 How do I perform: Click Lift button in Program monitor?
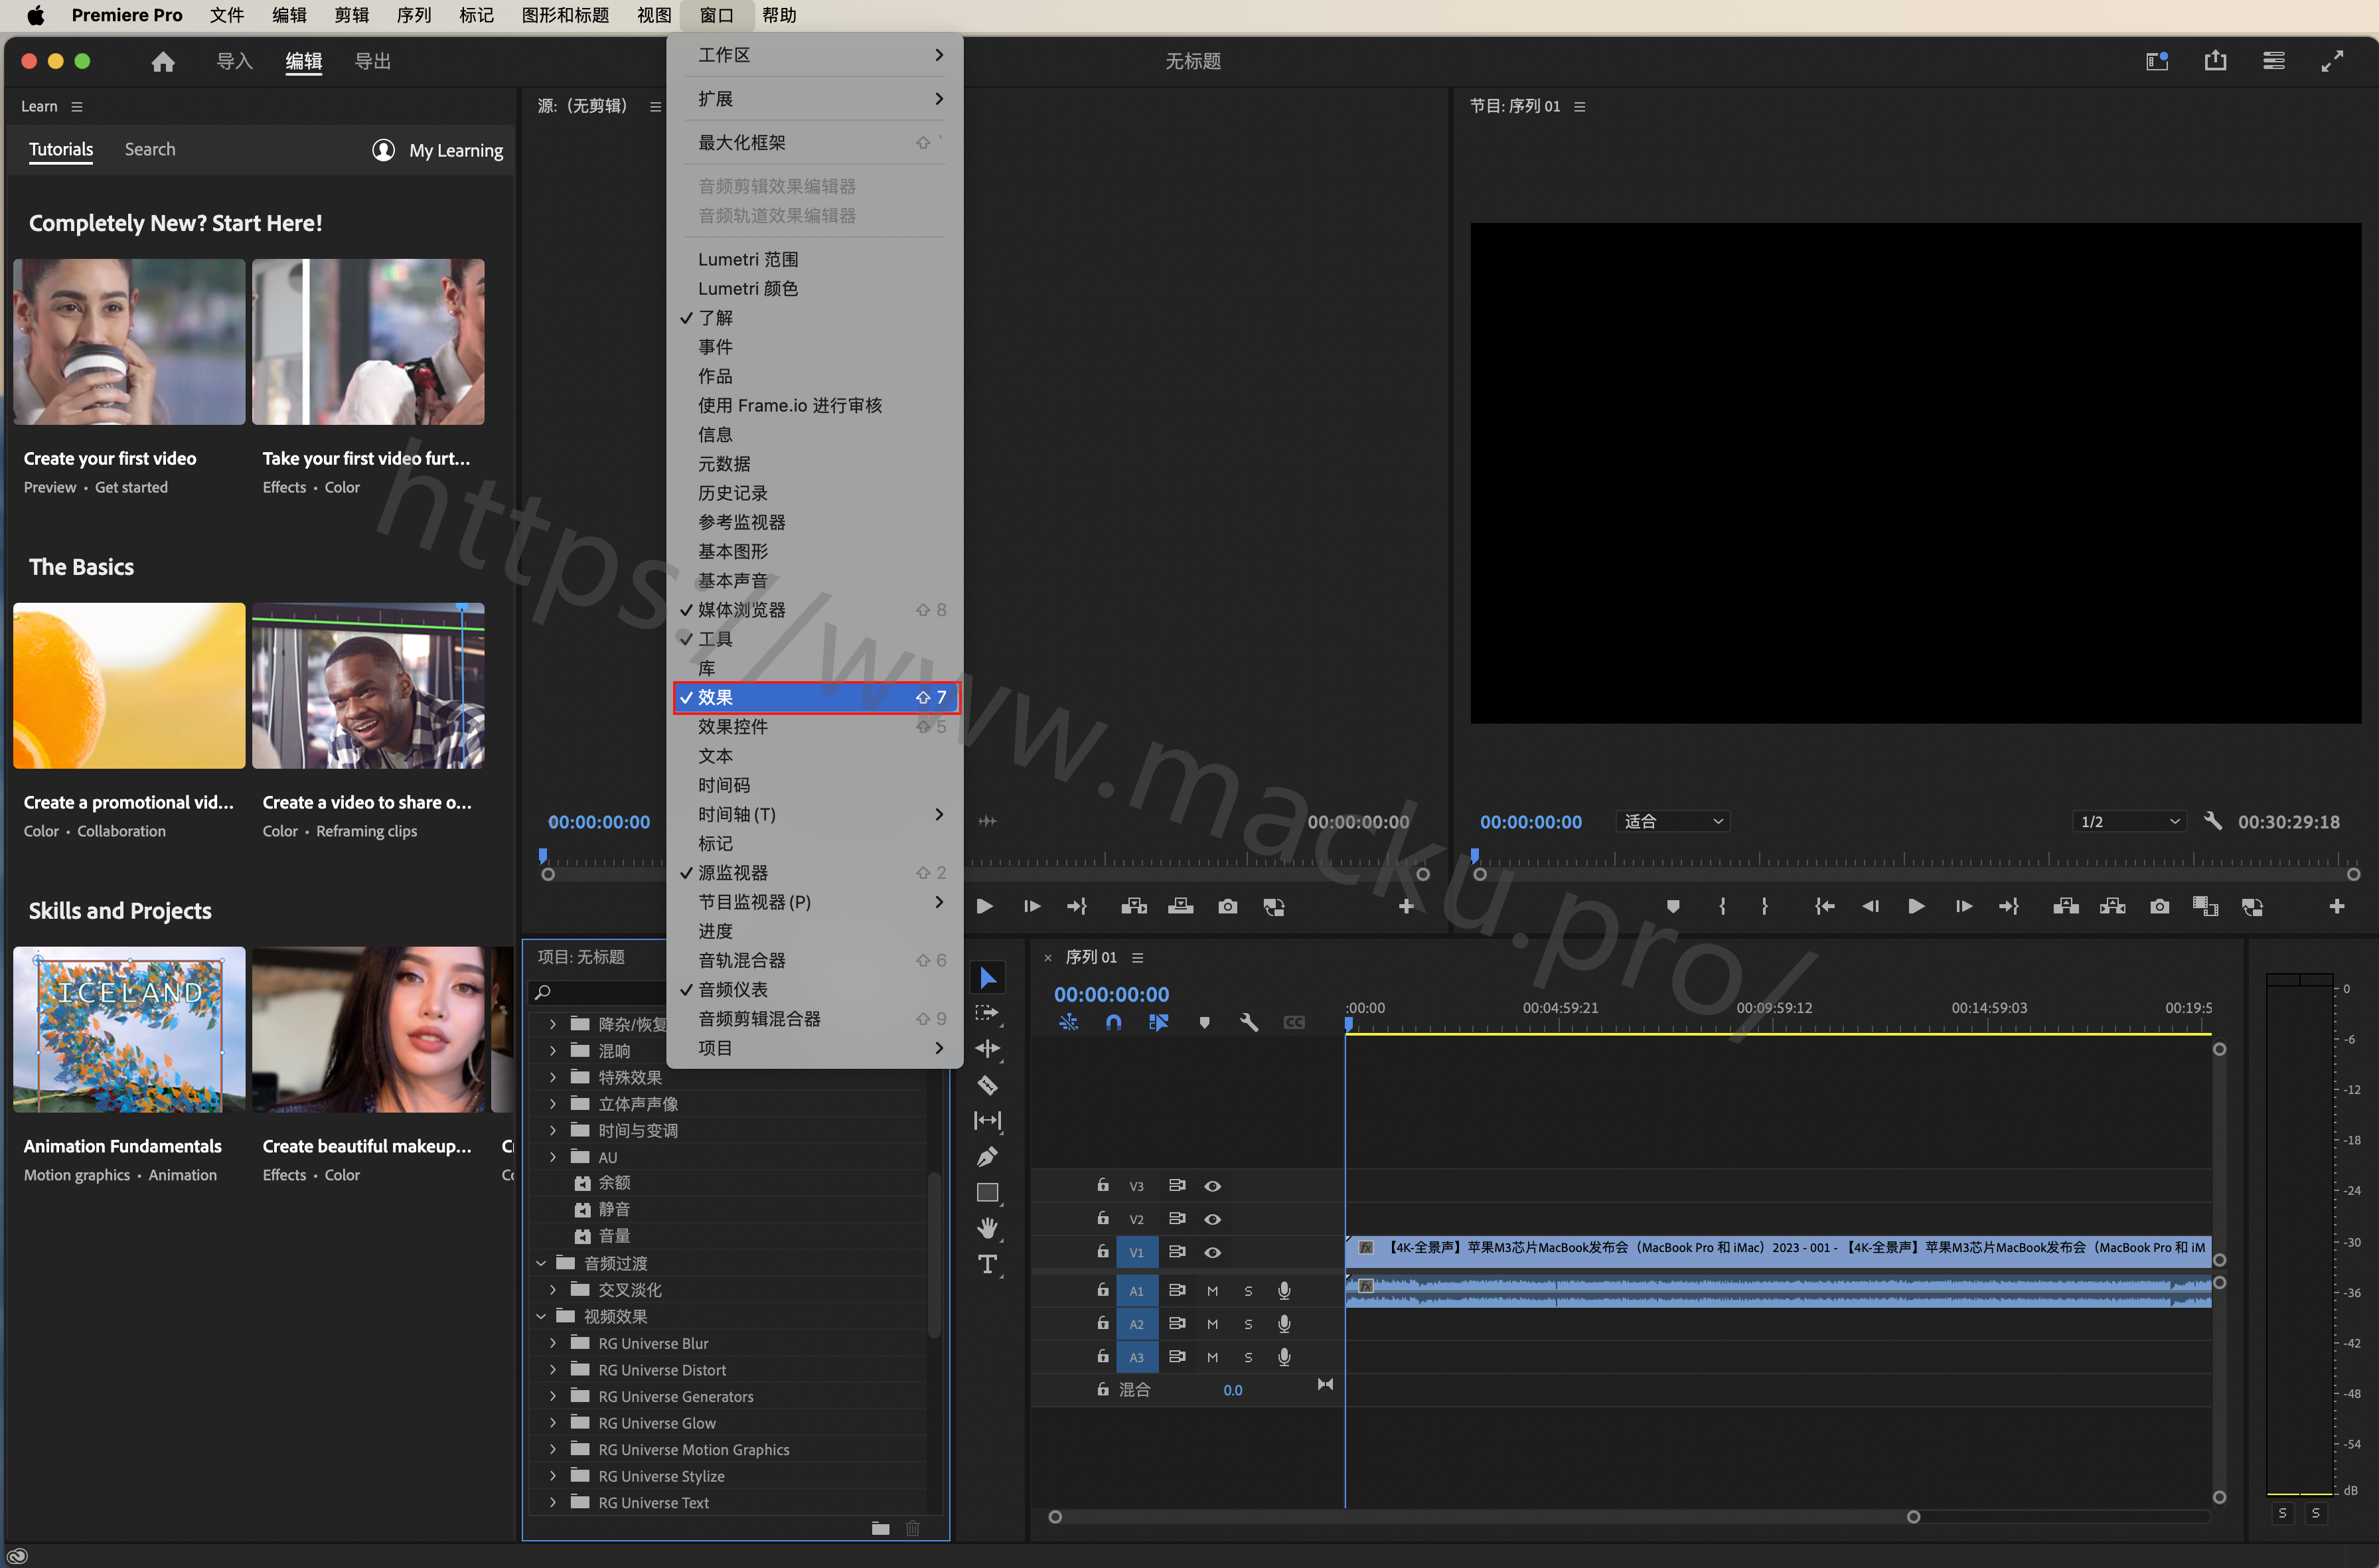(2065, 906)
